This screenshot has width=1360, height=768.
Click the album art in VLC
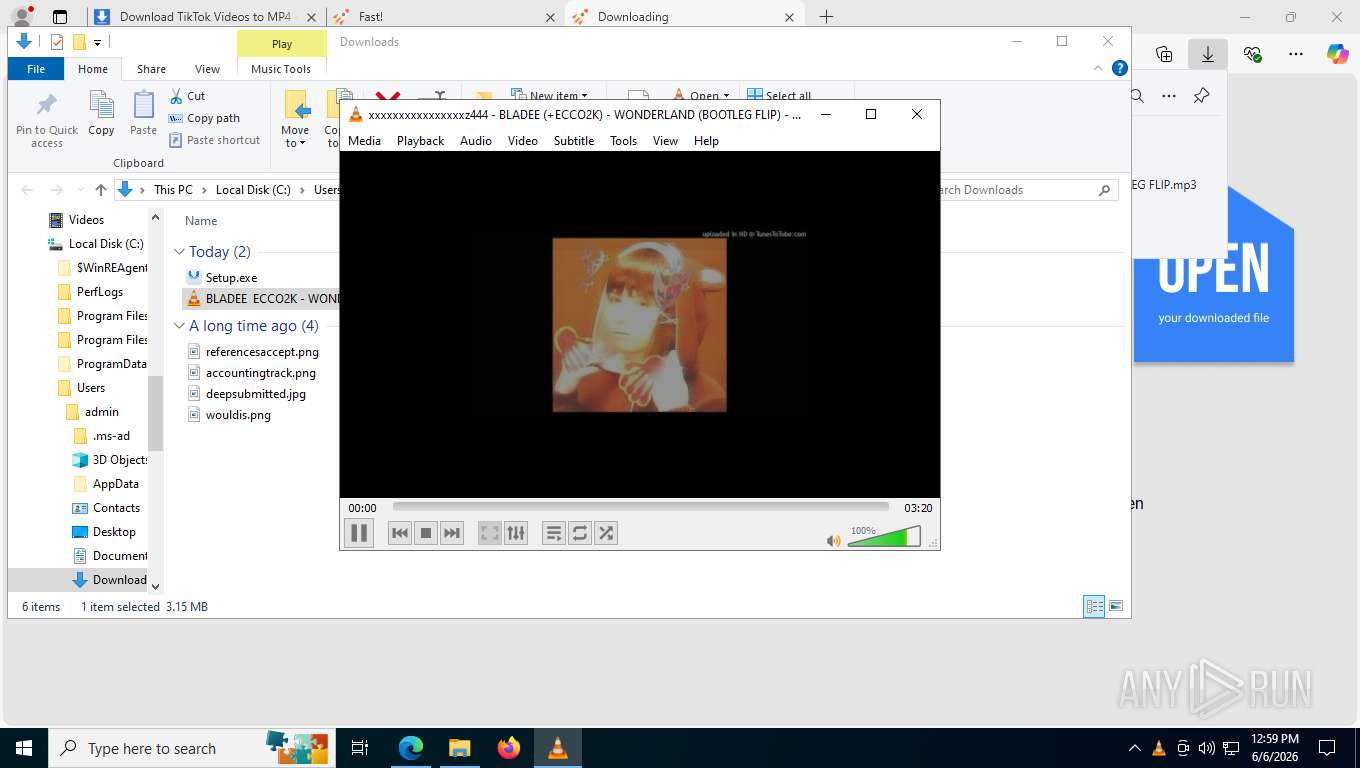(640, 325)
